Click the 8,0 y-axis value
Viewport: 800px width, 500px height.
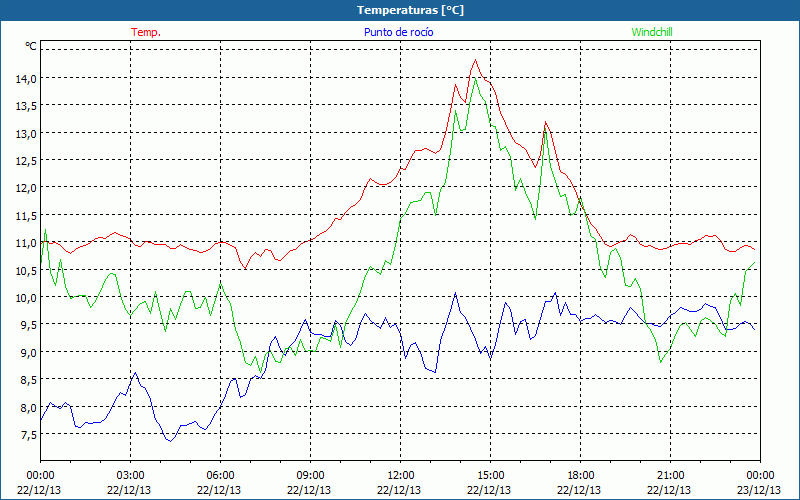tap(28, 408)
